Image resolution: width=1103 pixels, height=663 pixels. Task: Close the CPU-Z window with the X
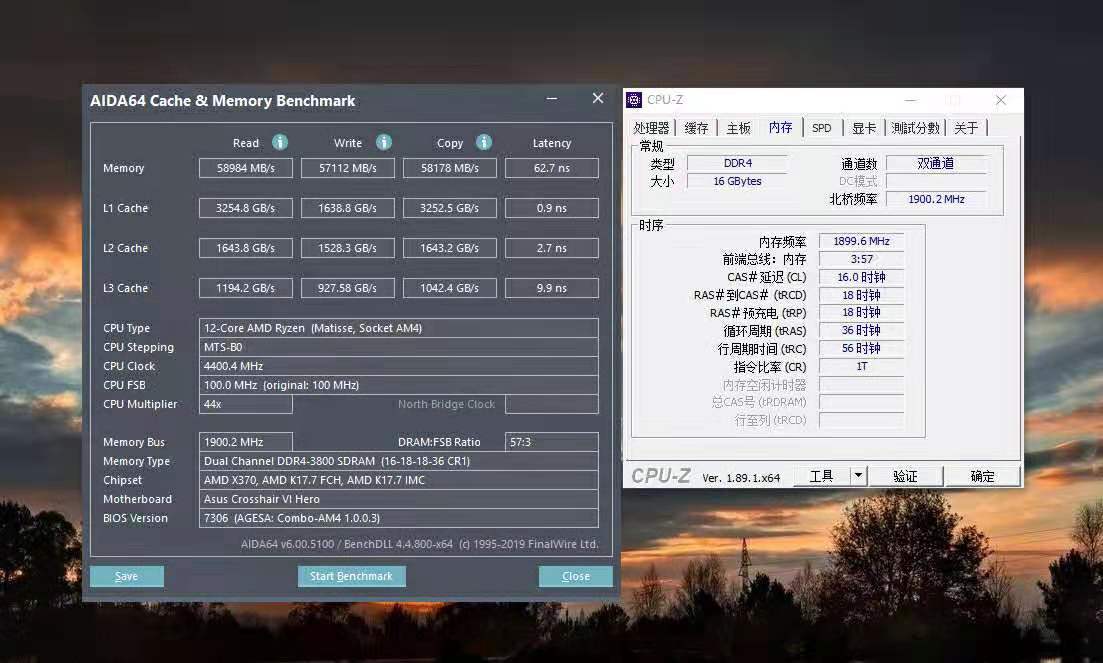click(x=1001, y=101)
